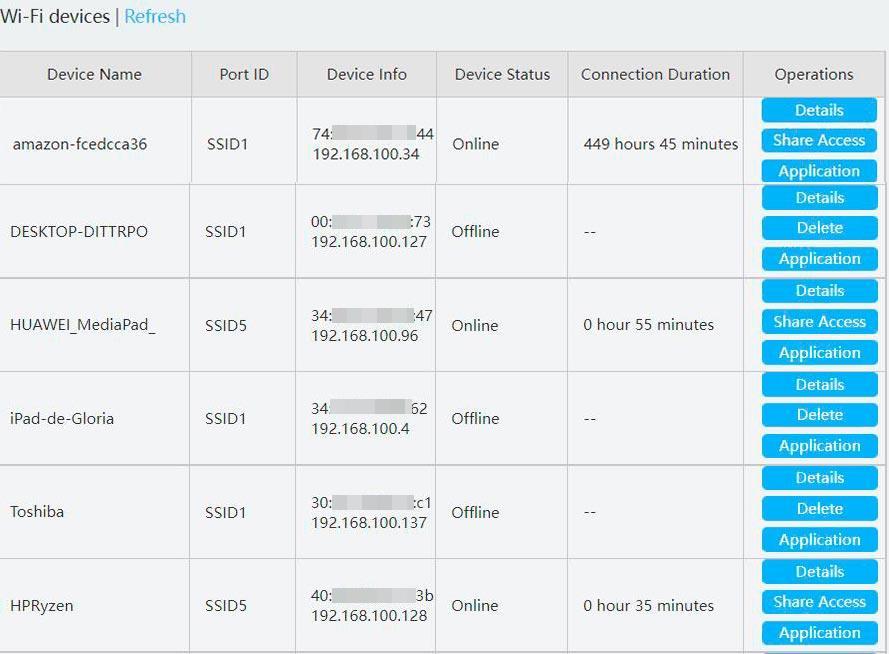This screenshot has width=889, height=654.
Task: Click IP address 192.168.100.34
Action: point(366,154)
